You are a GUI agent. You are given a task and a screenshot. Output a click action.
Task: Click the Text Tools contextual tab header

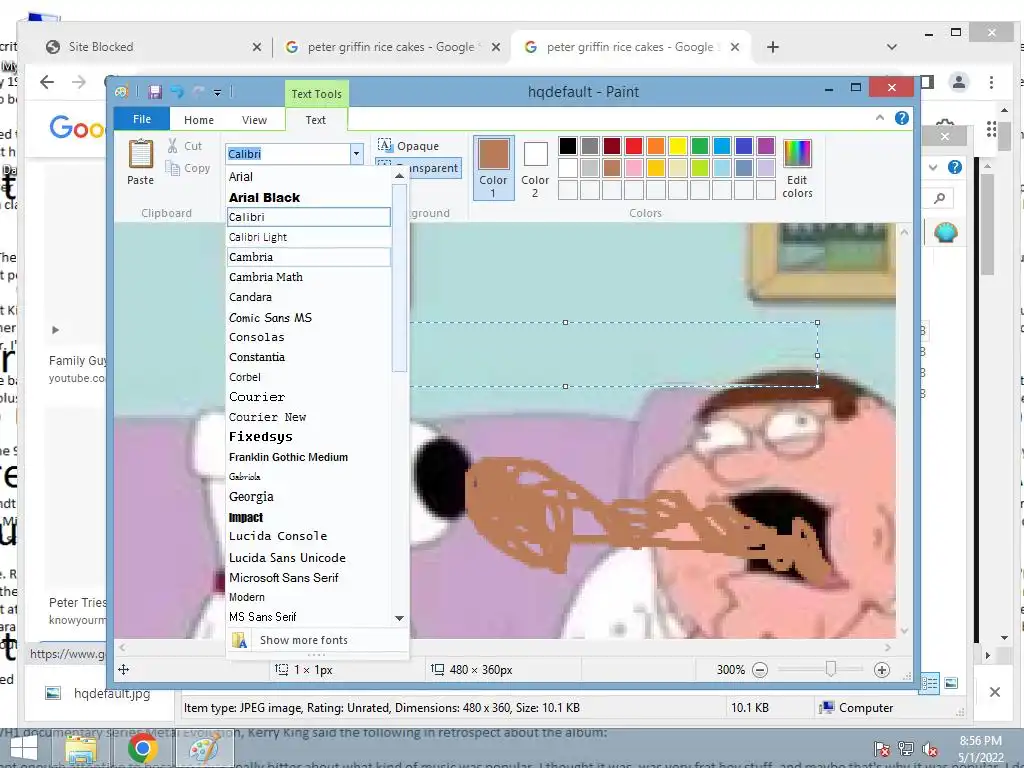317,93
